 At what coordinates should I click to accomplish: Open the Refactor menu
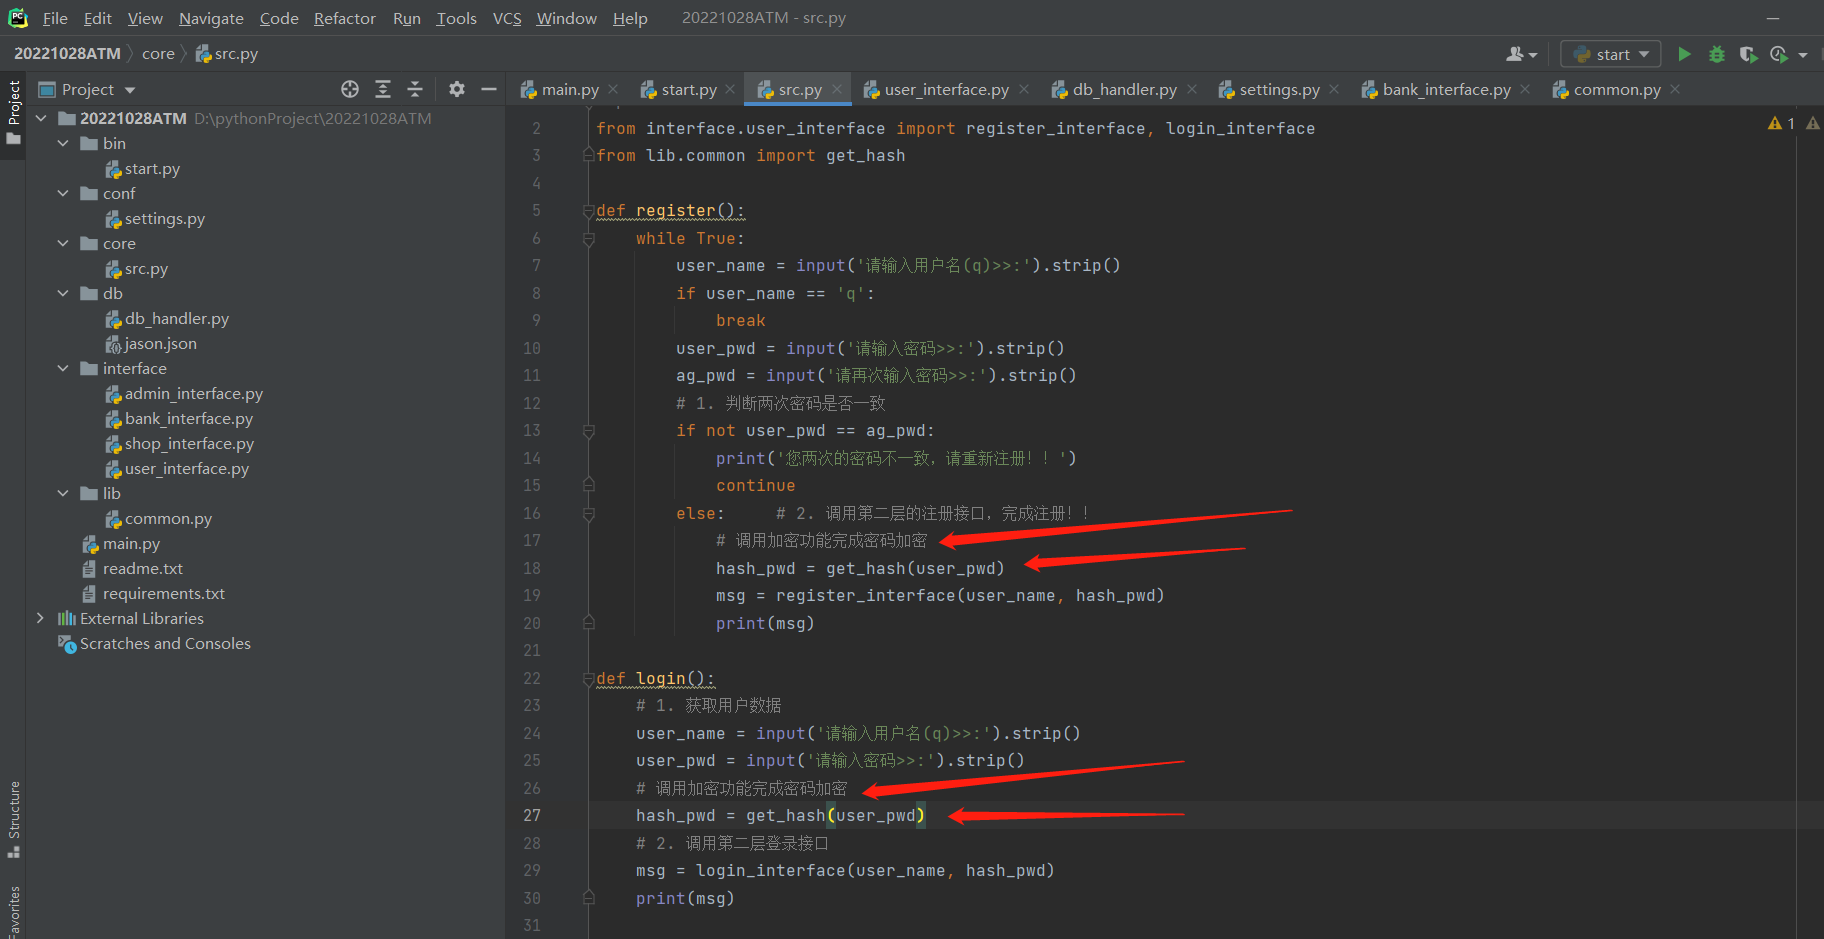(345, 18)
